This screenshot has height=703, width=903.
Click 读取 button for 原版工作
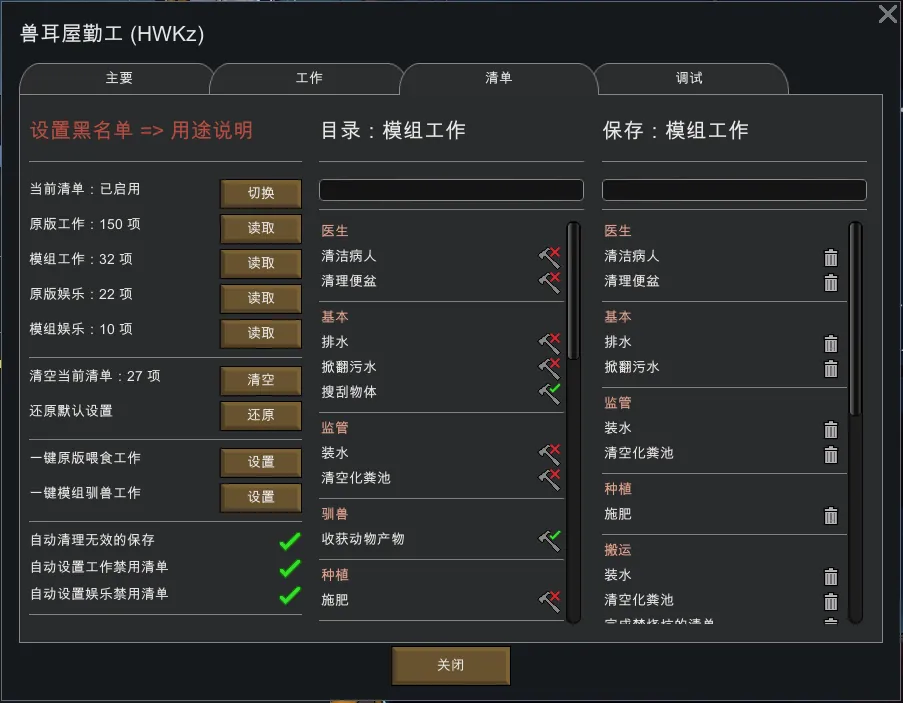pos(261,228)
